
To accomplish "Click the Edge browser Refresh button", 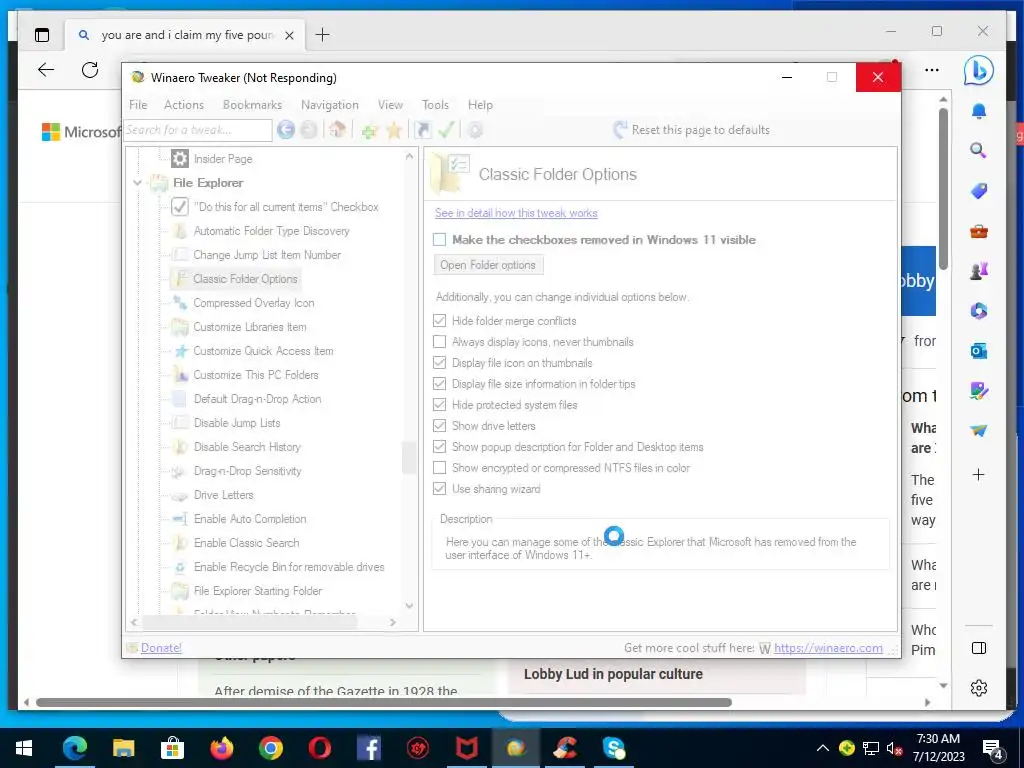I will tap(90, 70).
